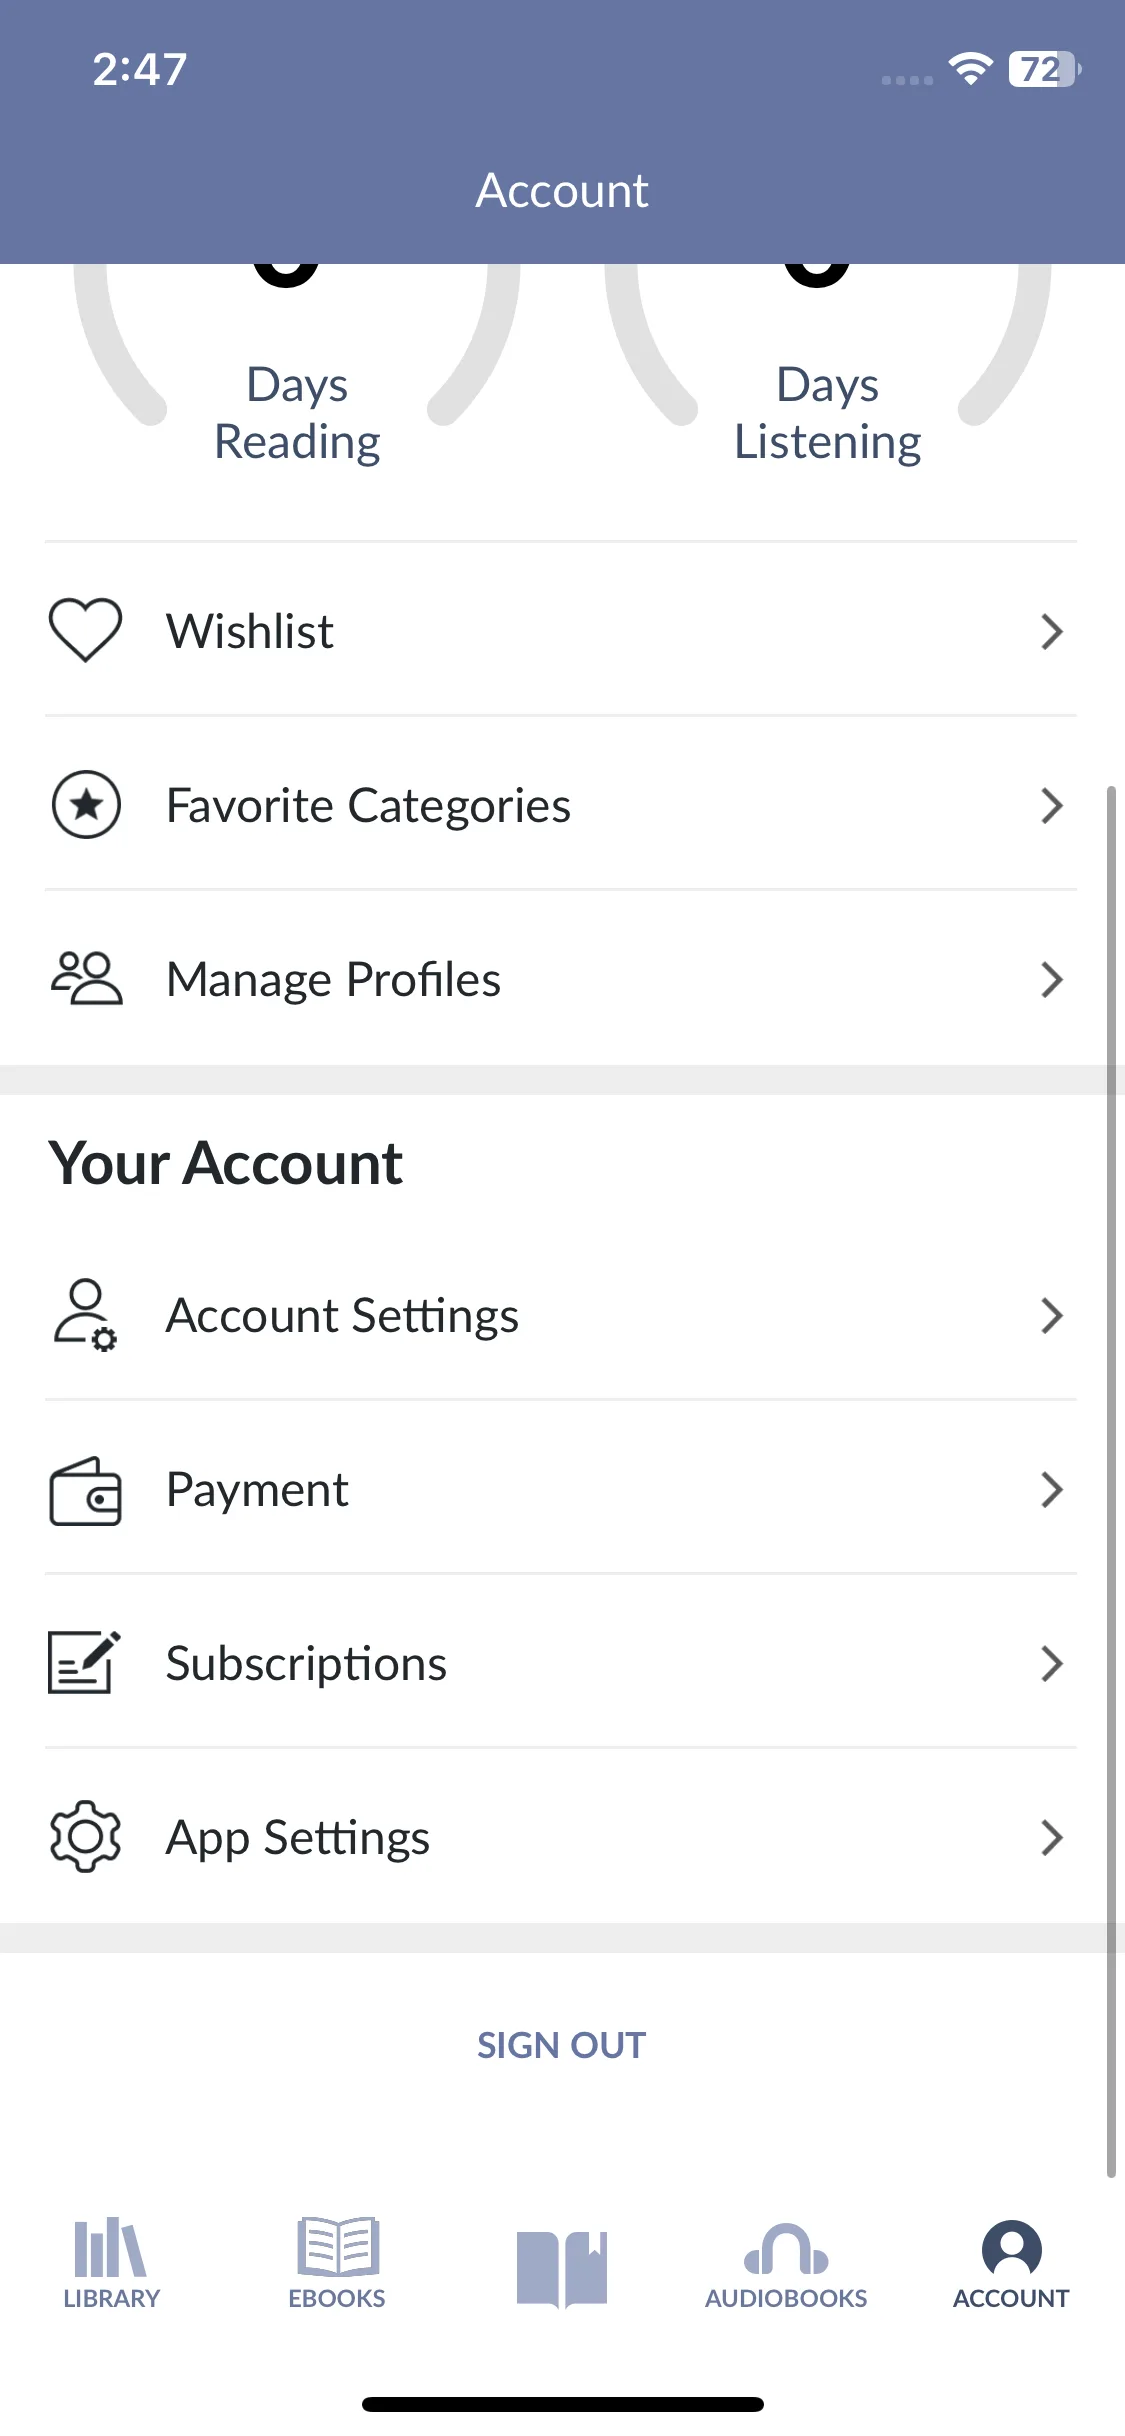The height and width of the screenshot is (2436, 1125).
Task: Tap the Subscriptions edit-note icon
Action: 86,1662
